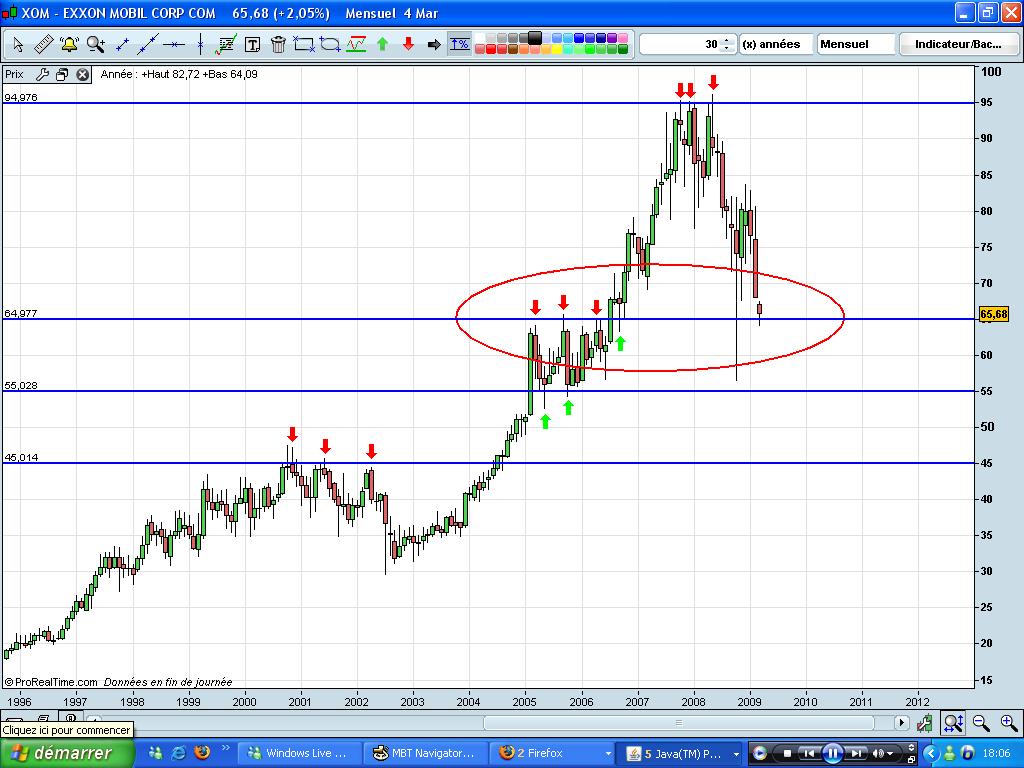Open the alert bell tool
The height and width of the screenshot is (768, 1024).
(69, 44)
